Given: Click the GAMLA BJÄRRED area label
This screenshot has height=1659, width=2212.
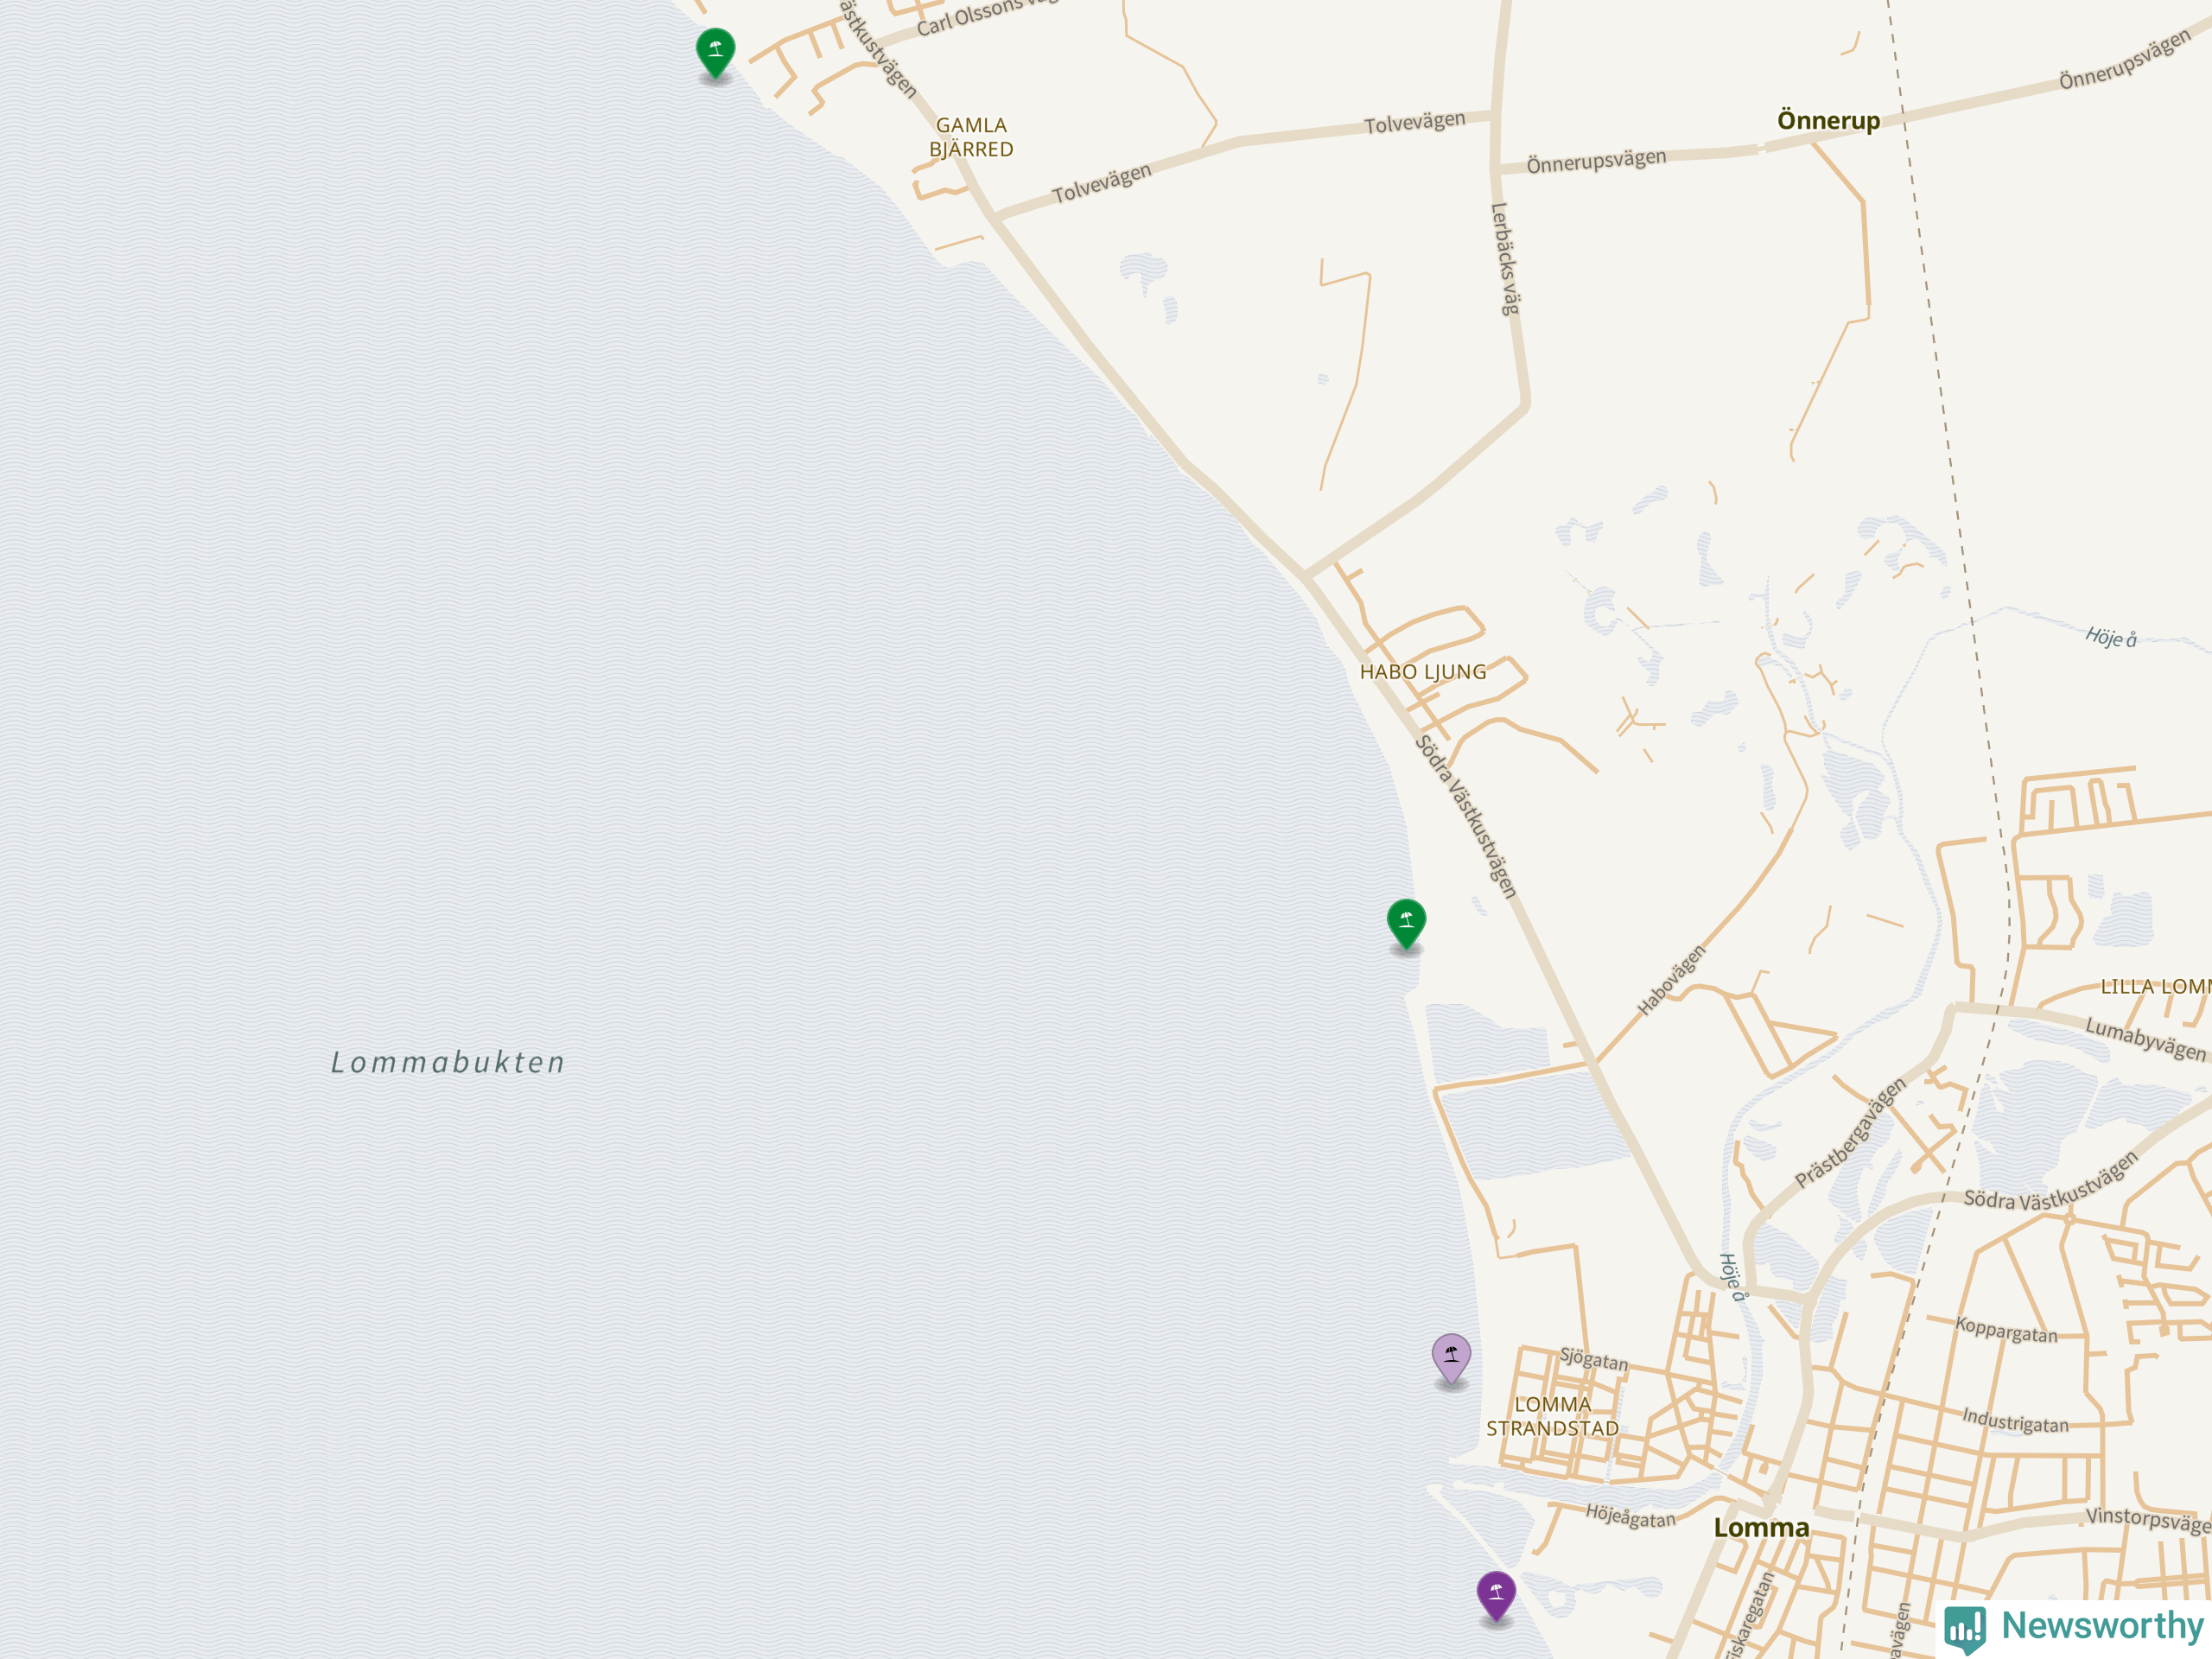Looking at the screenshot, I should tap(971, 137).
